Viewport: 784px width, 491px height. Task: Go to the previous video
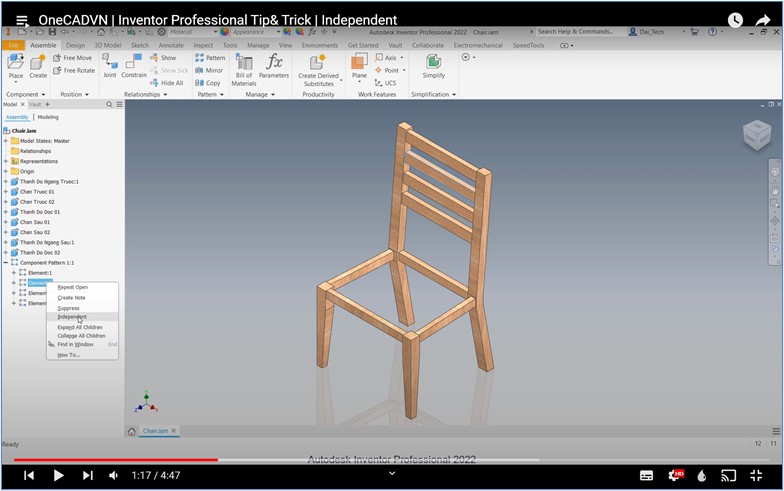(29, 476)
